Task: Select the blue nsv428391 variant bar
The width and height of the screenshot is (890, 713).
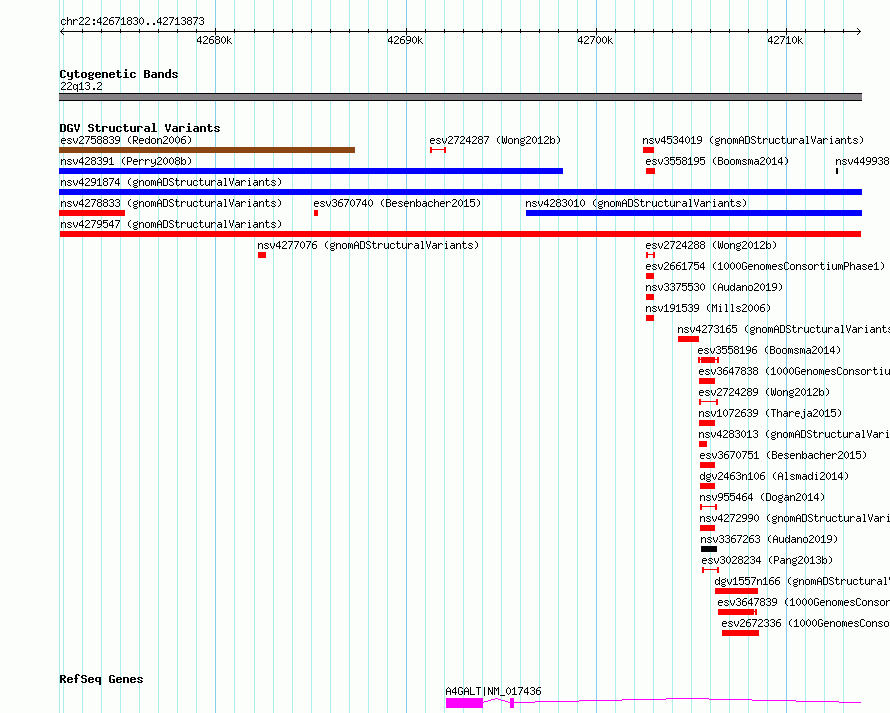Action: coord(311,171)
